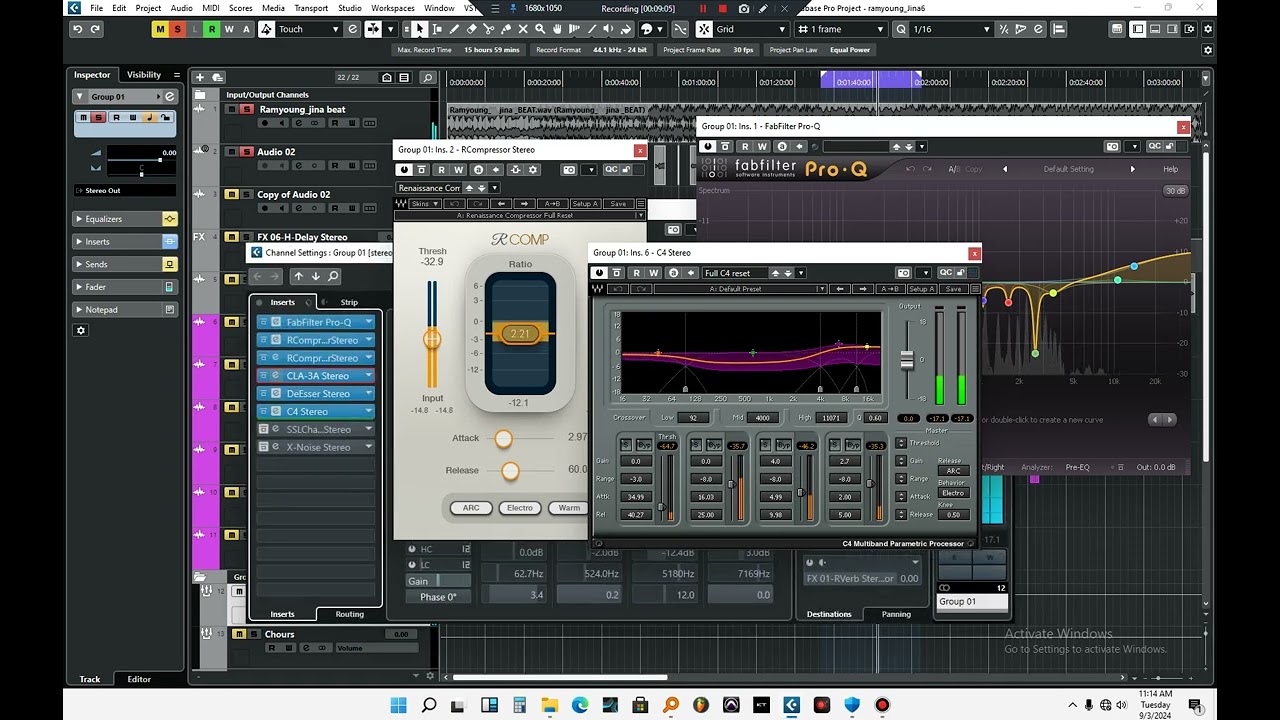Image resolution: width=1280 pixels, height=720 pixels.
Task: Toggle C4 plugin power bypass button
Action: pos(600,273)
